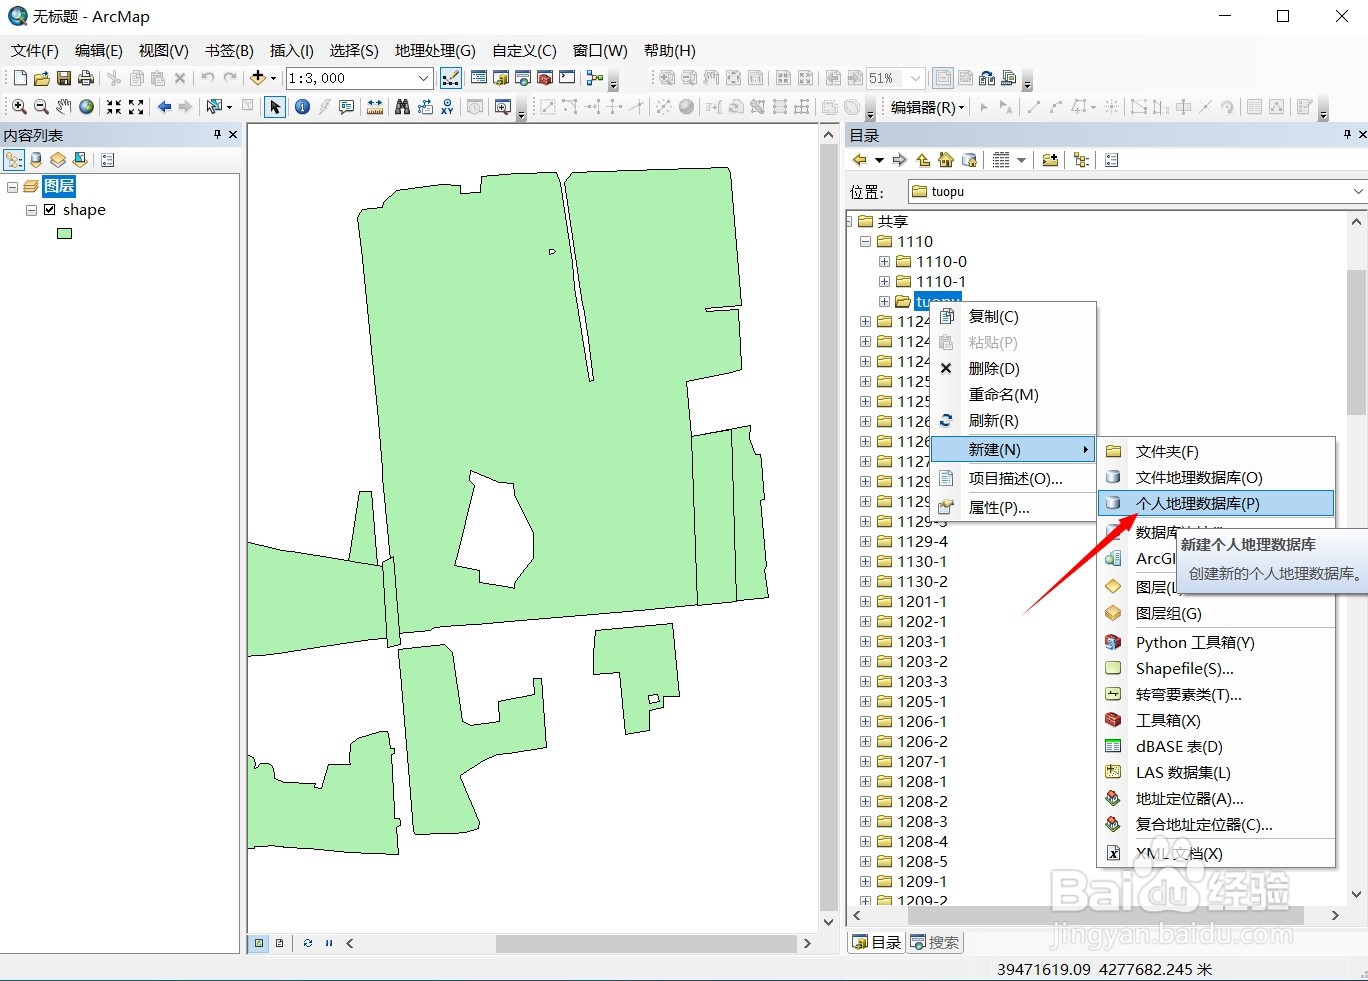Click the Fixed Zoom In icon
This screenshot has width=1368, height=981.
click(x=114, y=107)
